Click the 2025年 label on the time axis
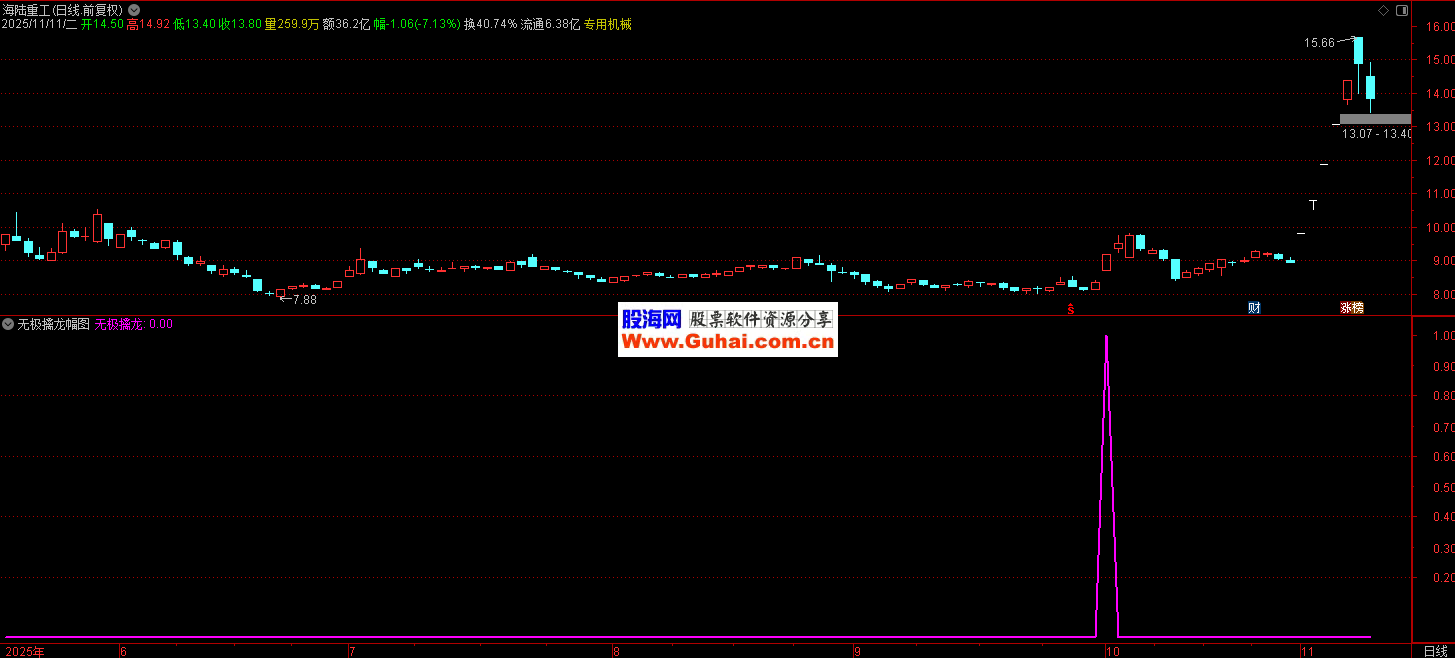1455x658 pixels. 25,651
